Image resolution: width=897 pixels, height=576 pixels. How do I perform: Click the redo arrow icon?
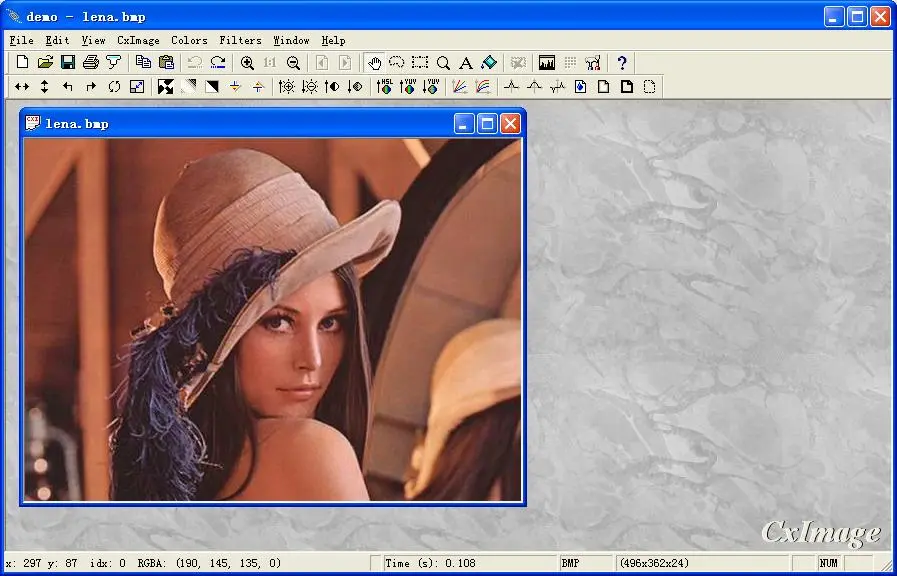(x=218, y=62)
